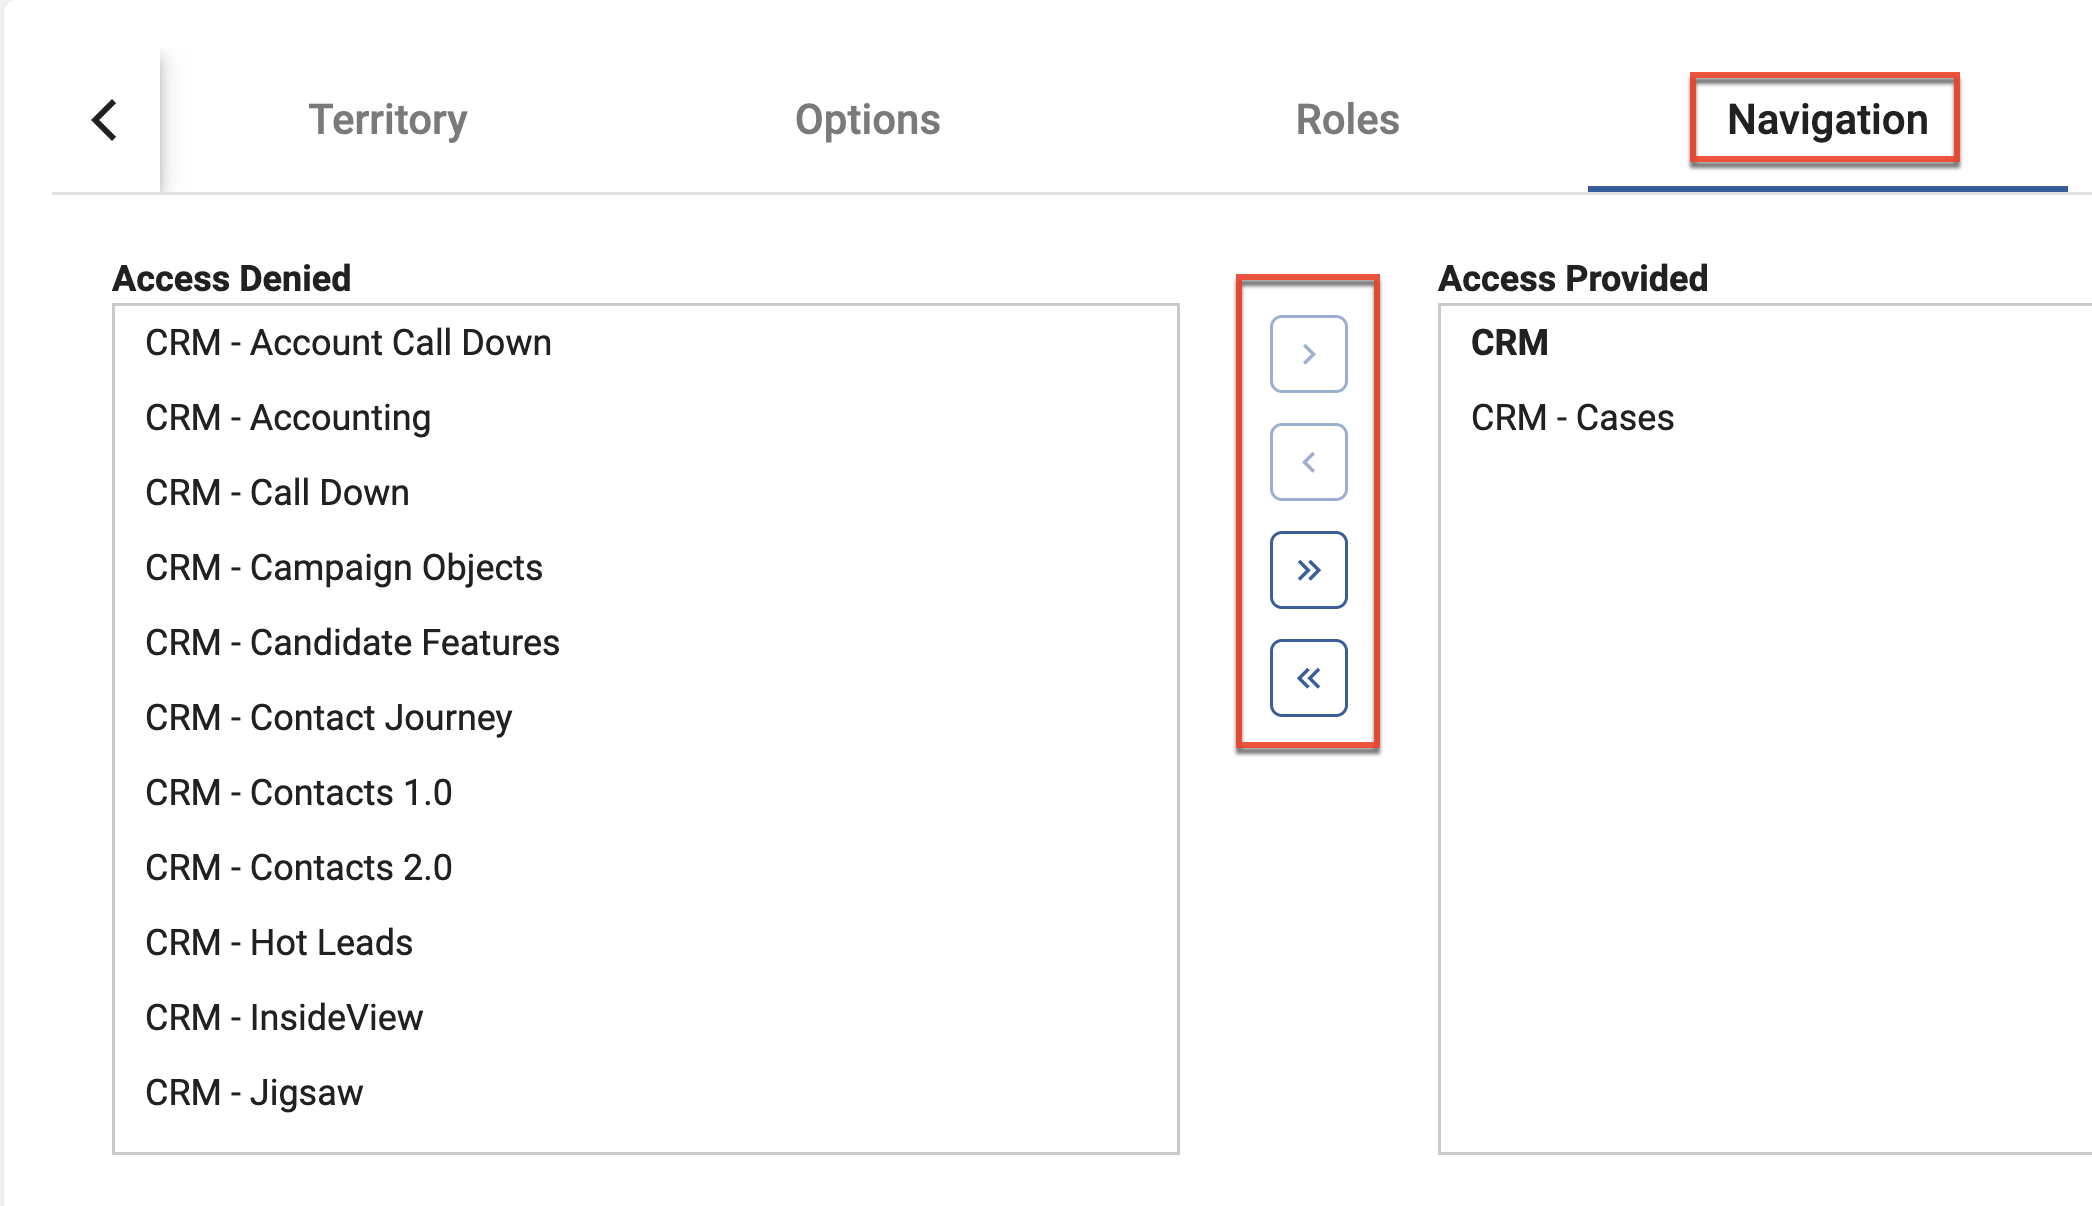
Task: Select CRM - Candidate Features
Action: pyautogui.click(x=352, y=643)
